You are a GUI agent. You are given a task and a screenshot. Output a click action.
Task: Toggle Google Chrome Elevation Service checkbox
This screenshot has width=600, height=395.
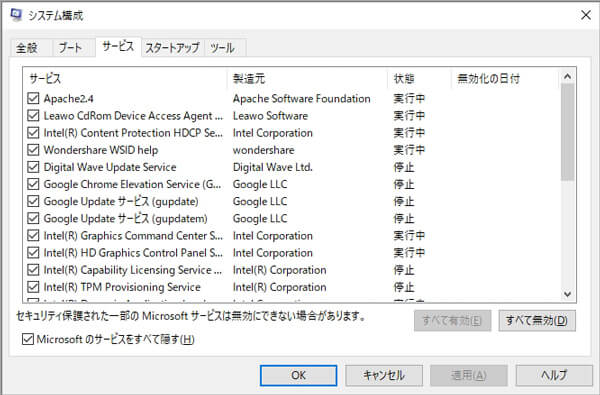click(x=33, y=184)
